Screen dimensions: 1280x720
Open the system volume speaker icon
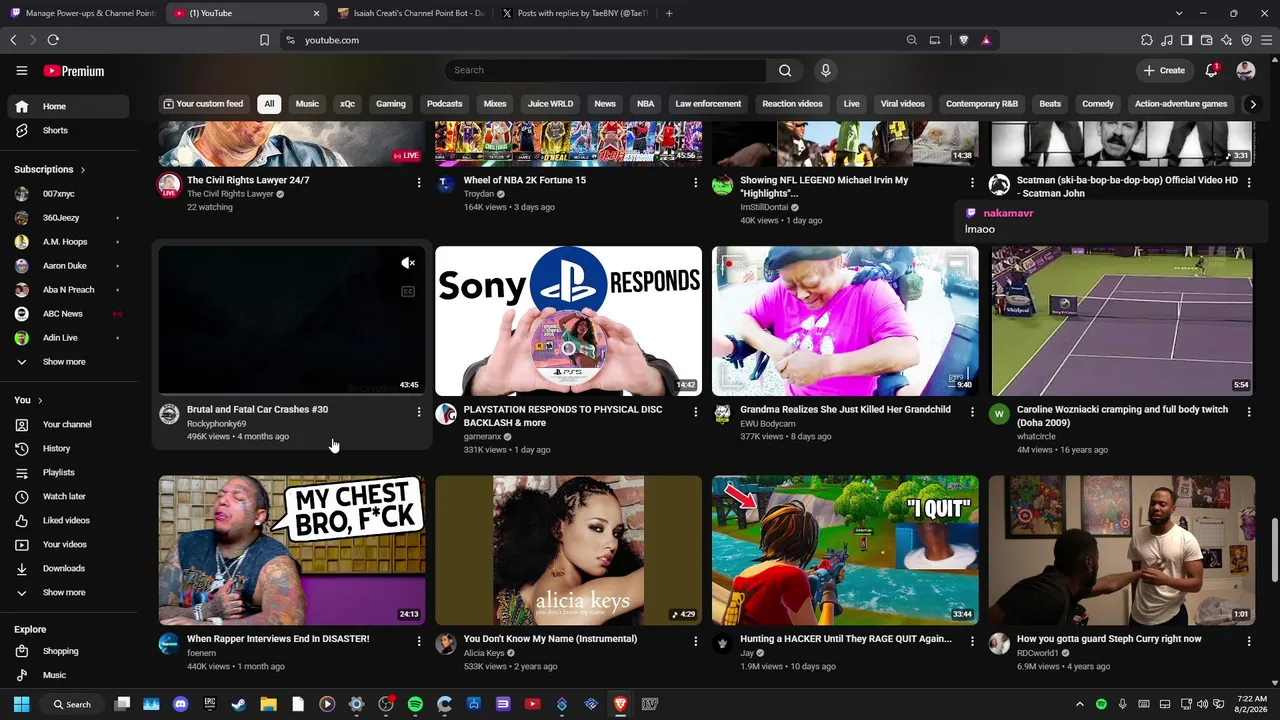tap(1203, 704)
